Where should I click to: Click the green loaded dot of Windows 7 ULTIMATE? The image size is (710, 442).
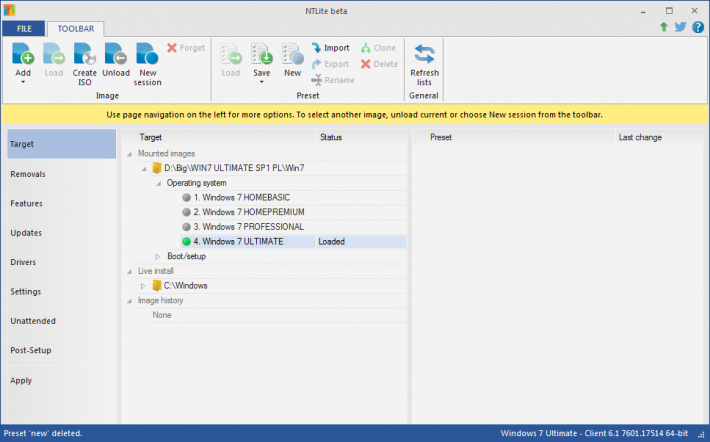[x=186, y=242]
